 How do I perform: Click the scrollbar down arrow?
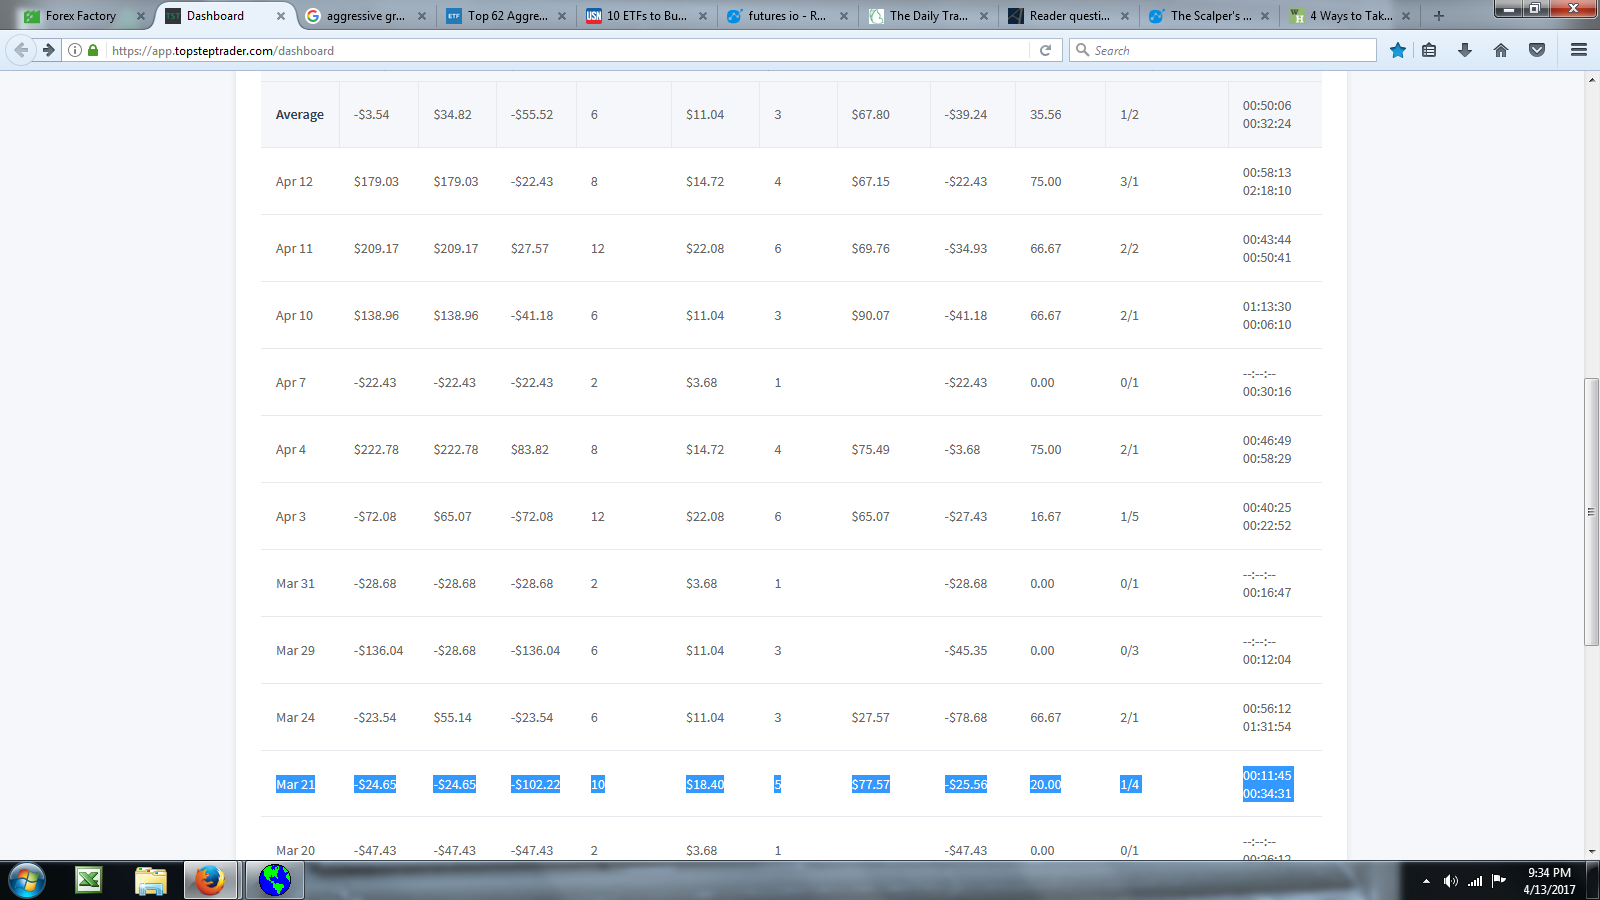click(1591, 851)
